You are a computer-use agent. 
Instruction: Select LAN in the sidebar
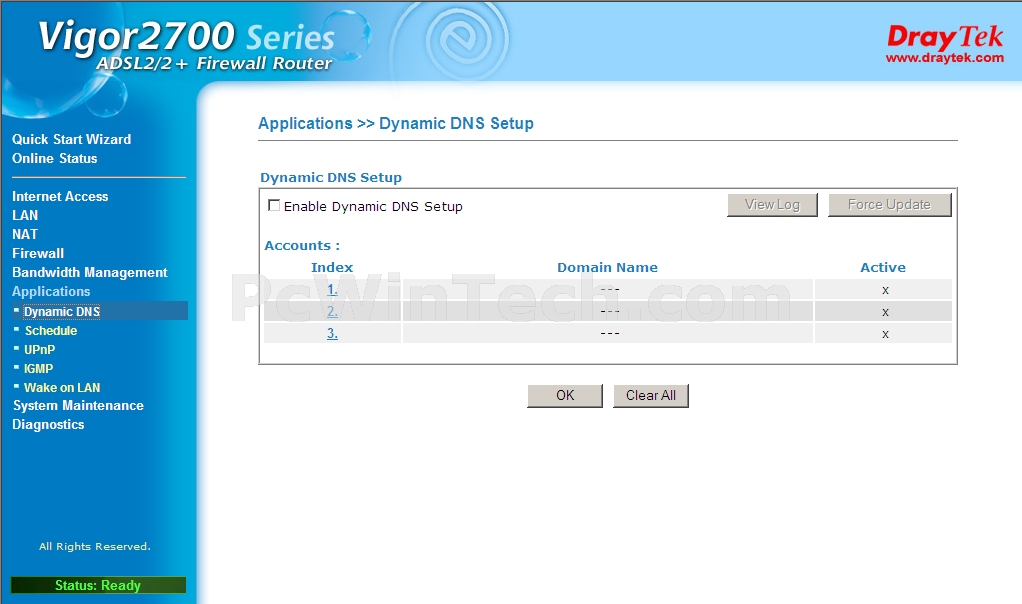click(25, 215)
